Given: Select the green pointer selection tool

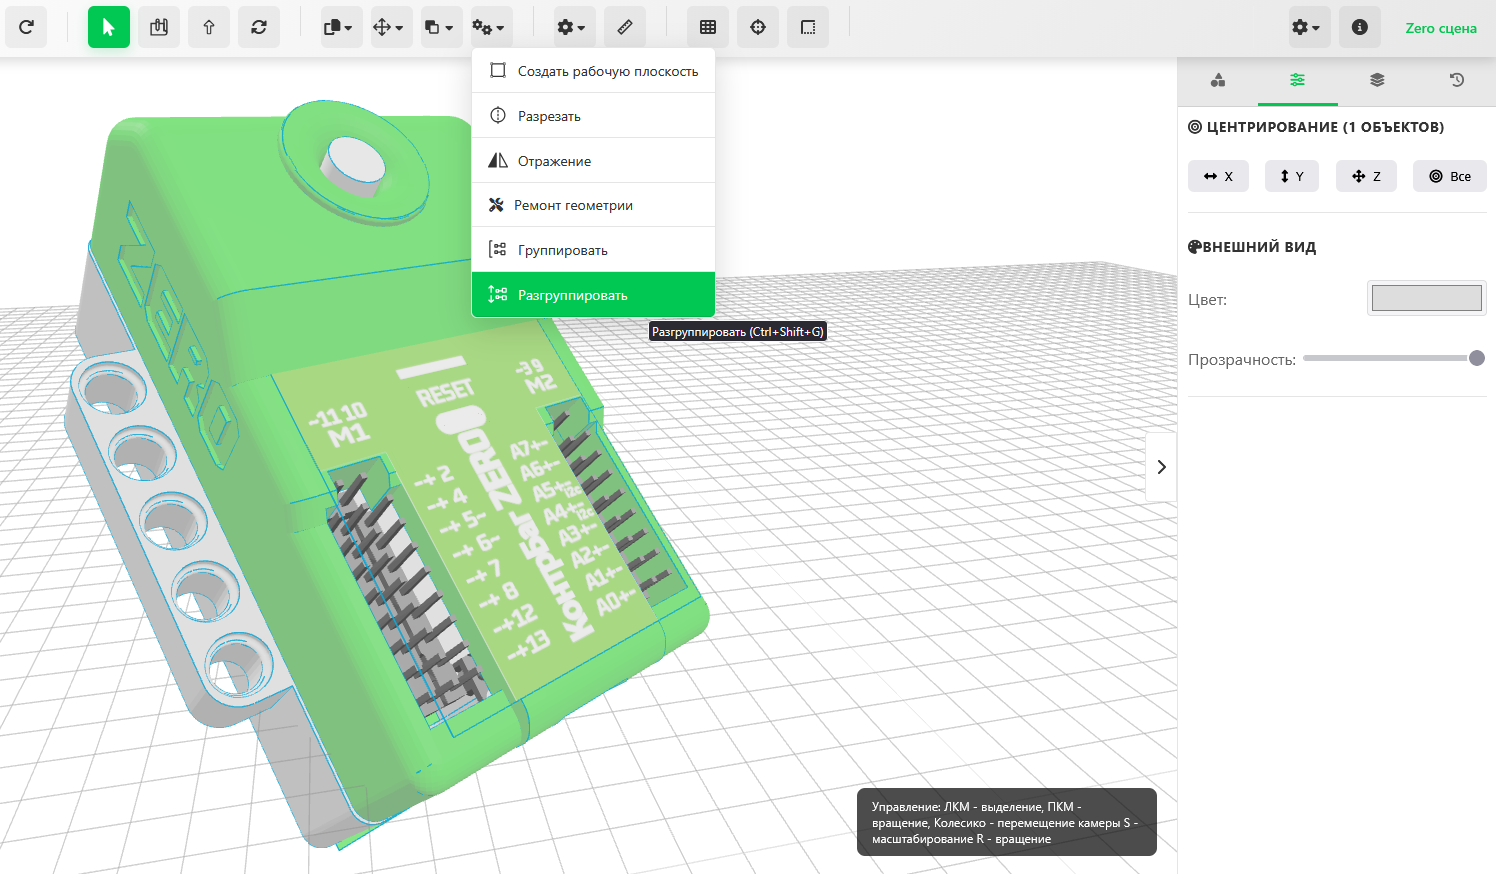Looking at the screenshot, I should coord(109,27).
